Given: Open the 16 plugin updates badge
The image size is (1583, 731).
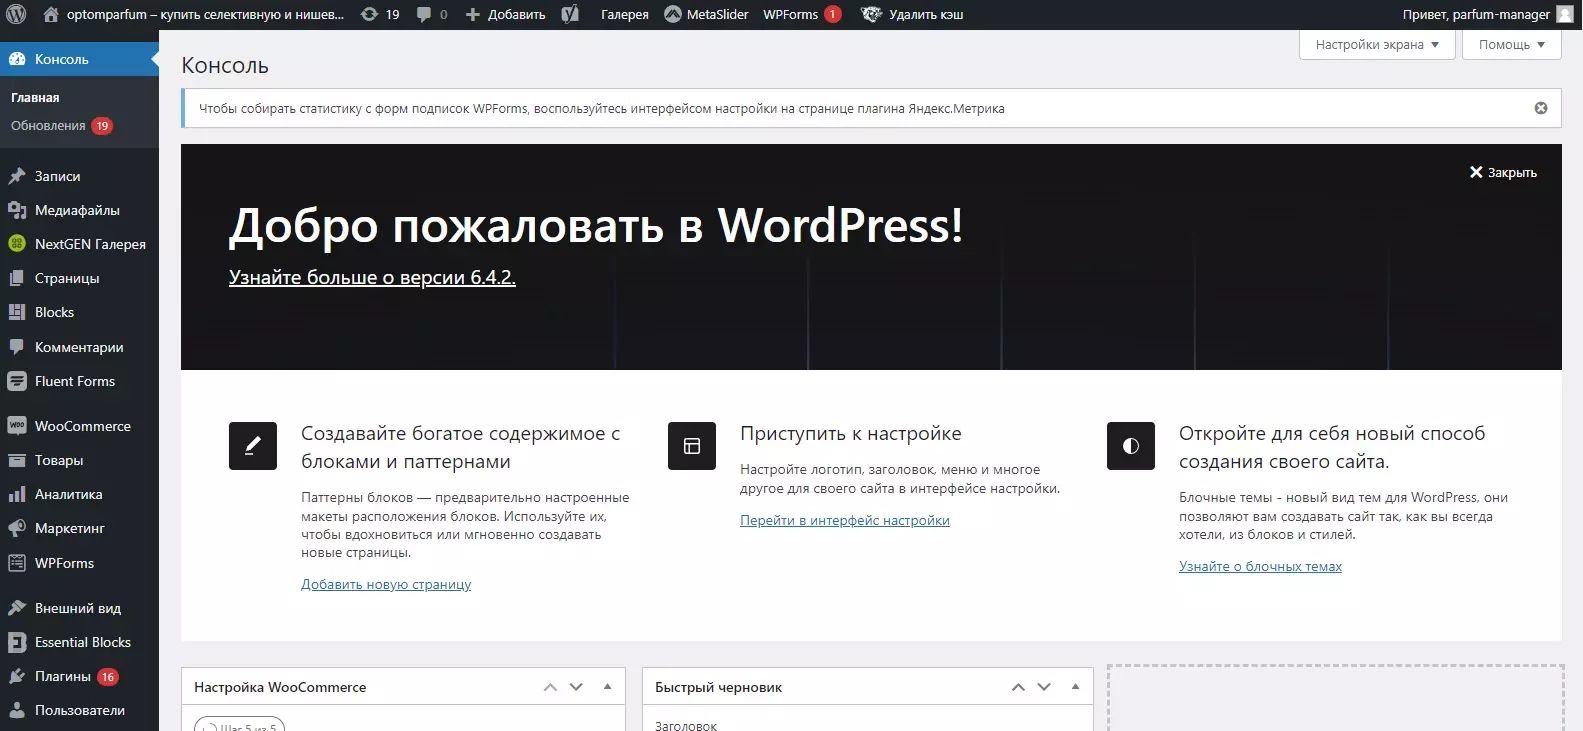Looking at the screenshot, I should tap(107, 677).
